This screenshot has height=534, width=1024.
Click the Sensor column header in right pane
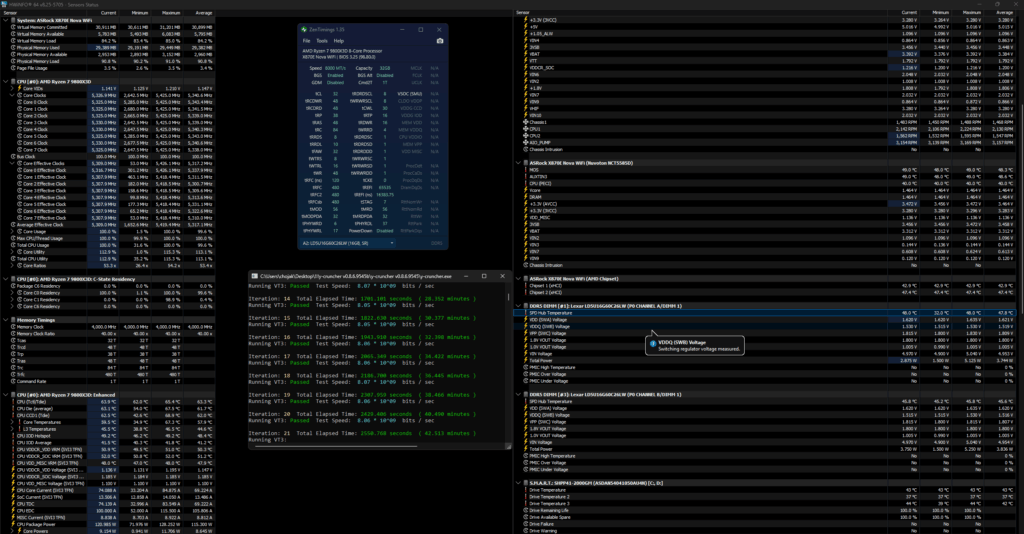pyautogui.click(x=703, y=13)
